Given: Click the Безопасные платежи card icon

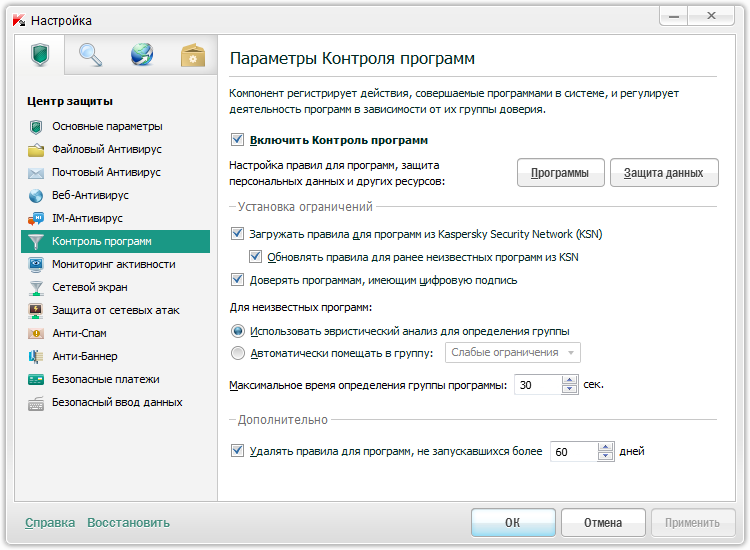Looking at the screenshot, I should [x=36, y=380].
